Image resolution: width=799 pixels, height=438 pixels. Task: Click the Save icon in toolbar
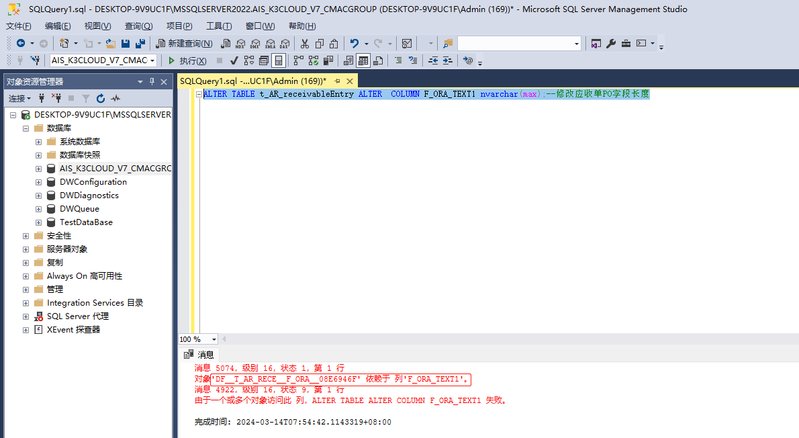125,43
